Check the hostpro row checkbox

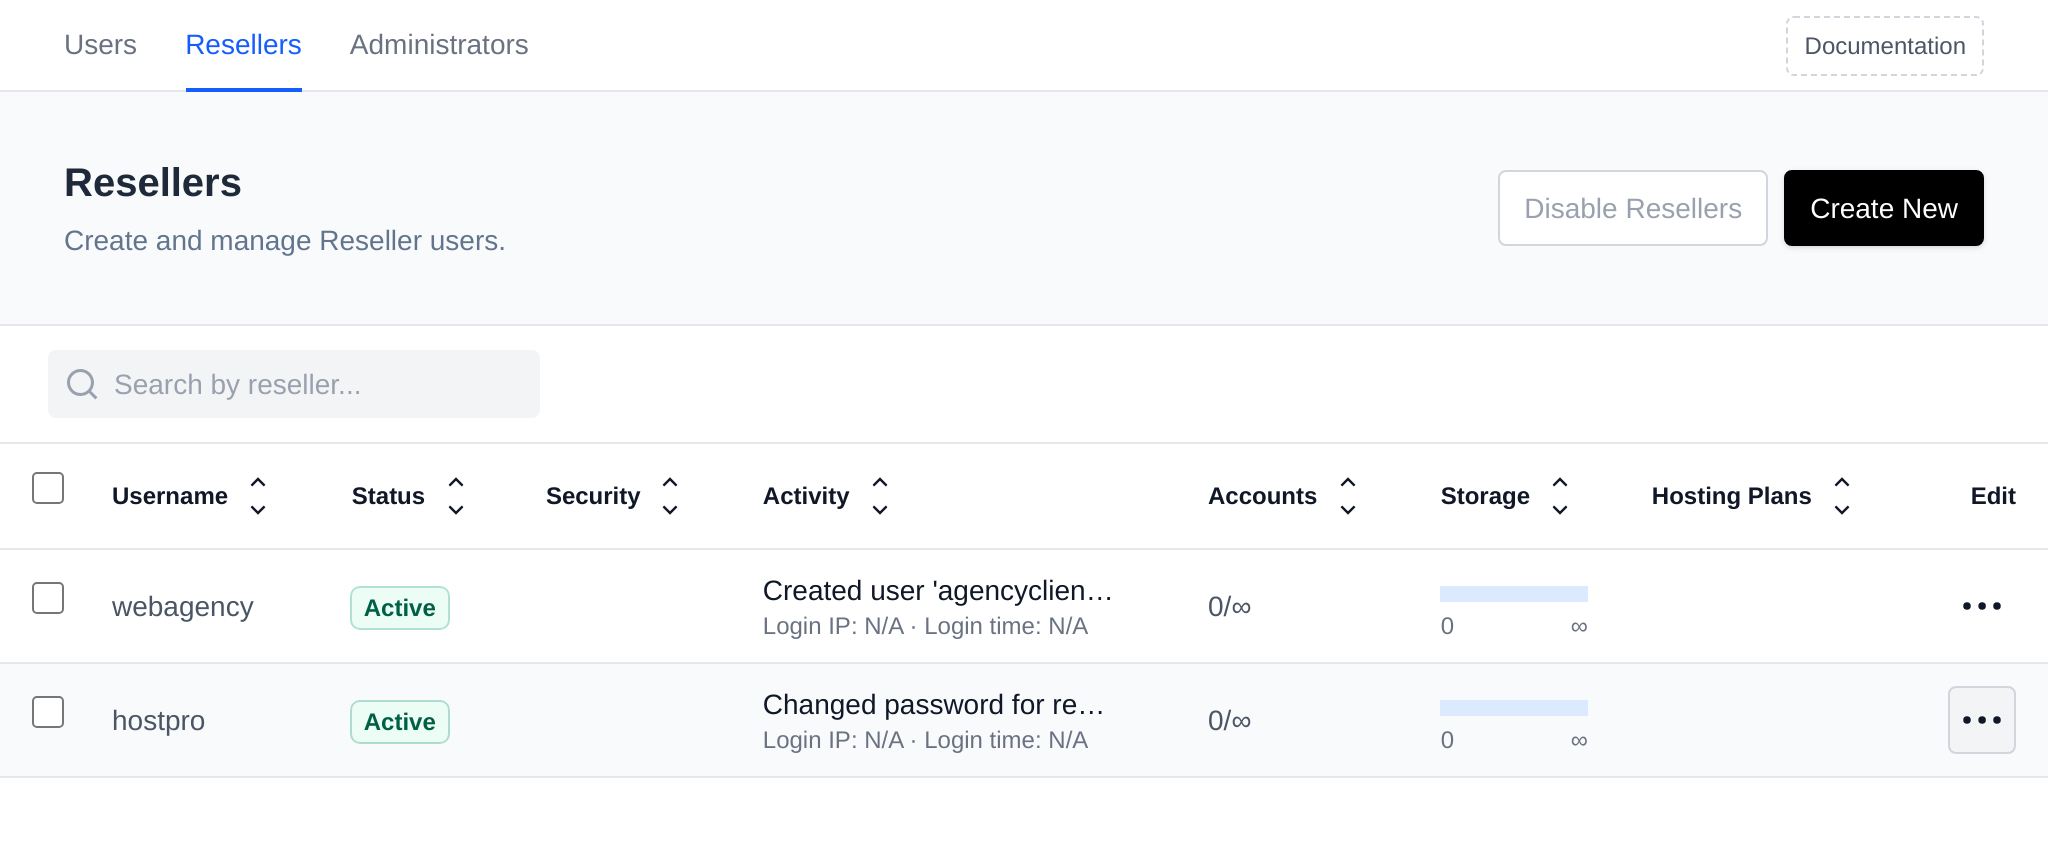pyautogui.click(x=48, y=712)
